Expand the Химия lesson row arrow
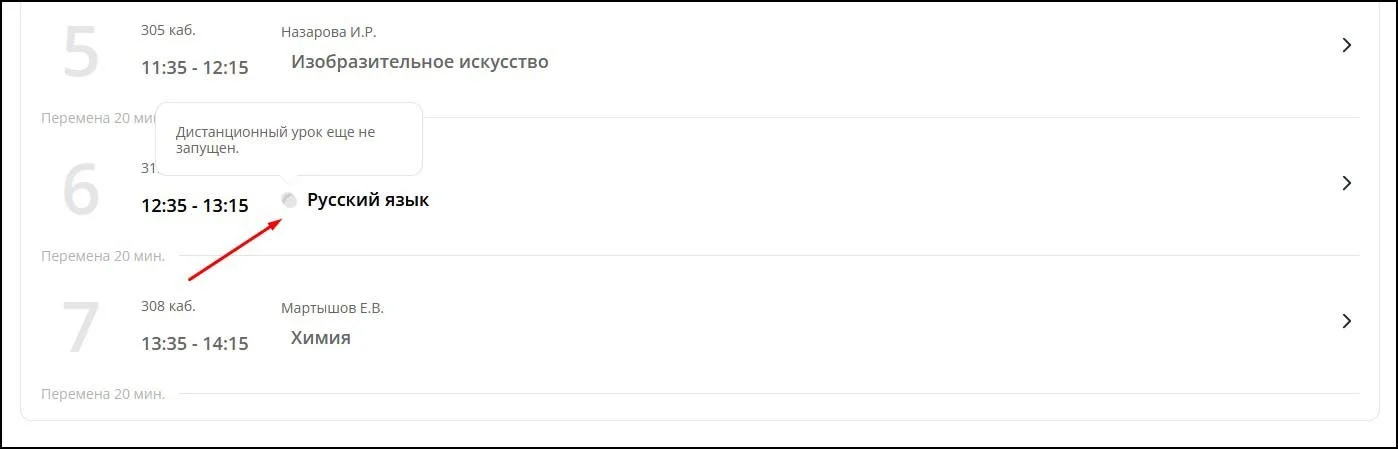Screen dimensions: 1398x449 pyautogui.click(x=1346, y=321)
